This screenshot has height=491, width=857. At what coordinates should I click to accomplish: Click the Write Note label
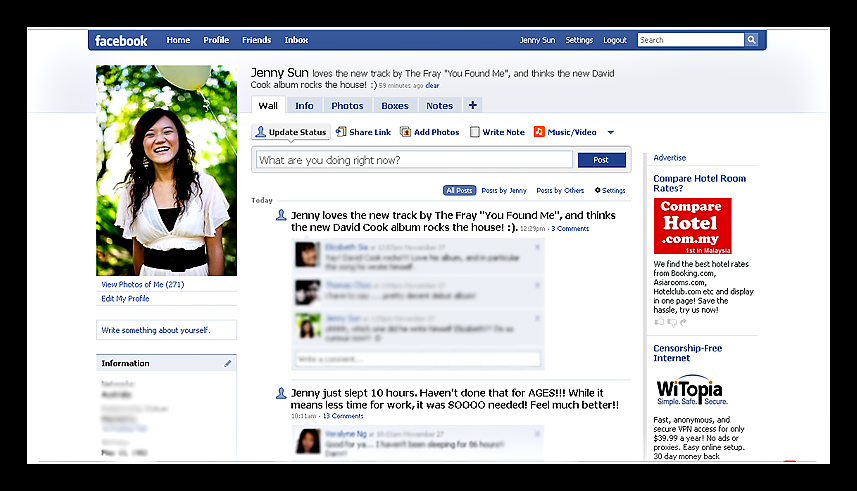point(503,132)
